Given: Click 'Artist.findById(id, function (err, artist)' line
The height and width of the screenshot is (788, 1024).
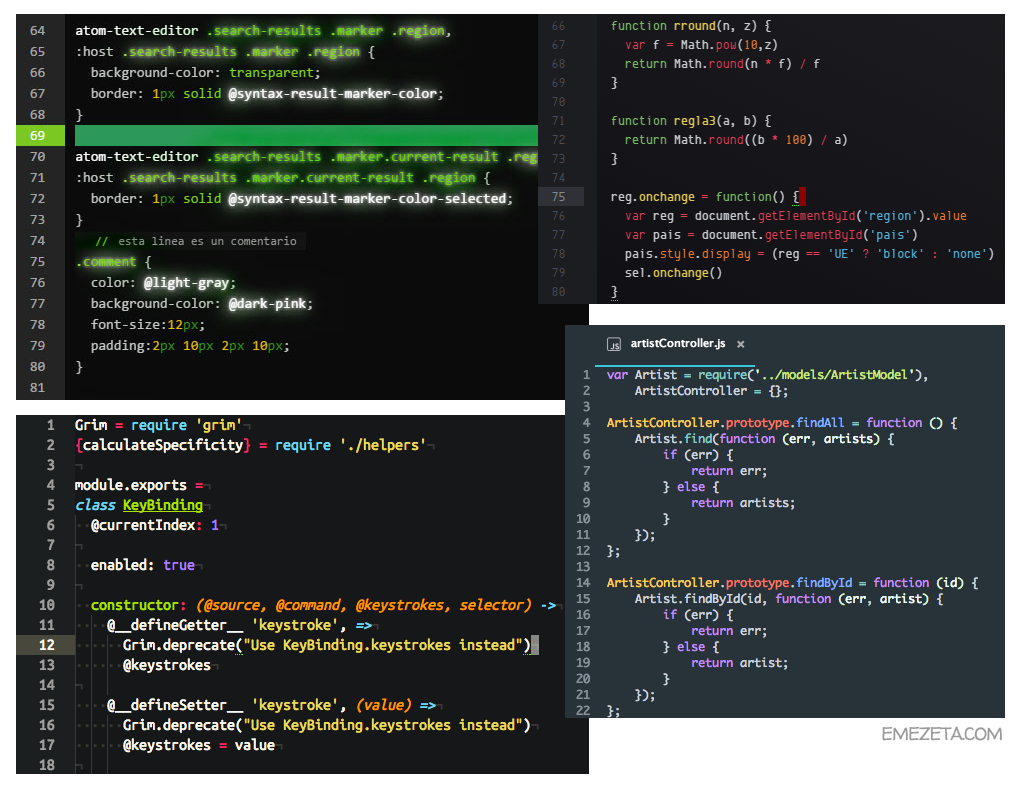Looking at the screenshot, I should 789,599.
